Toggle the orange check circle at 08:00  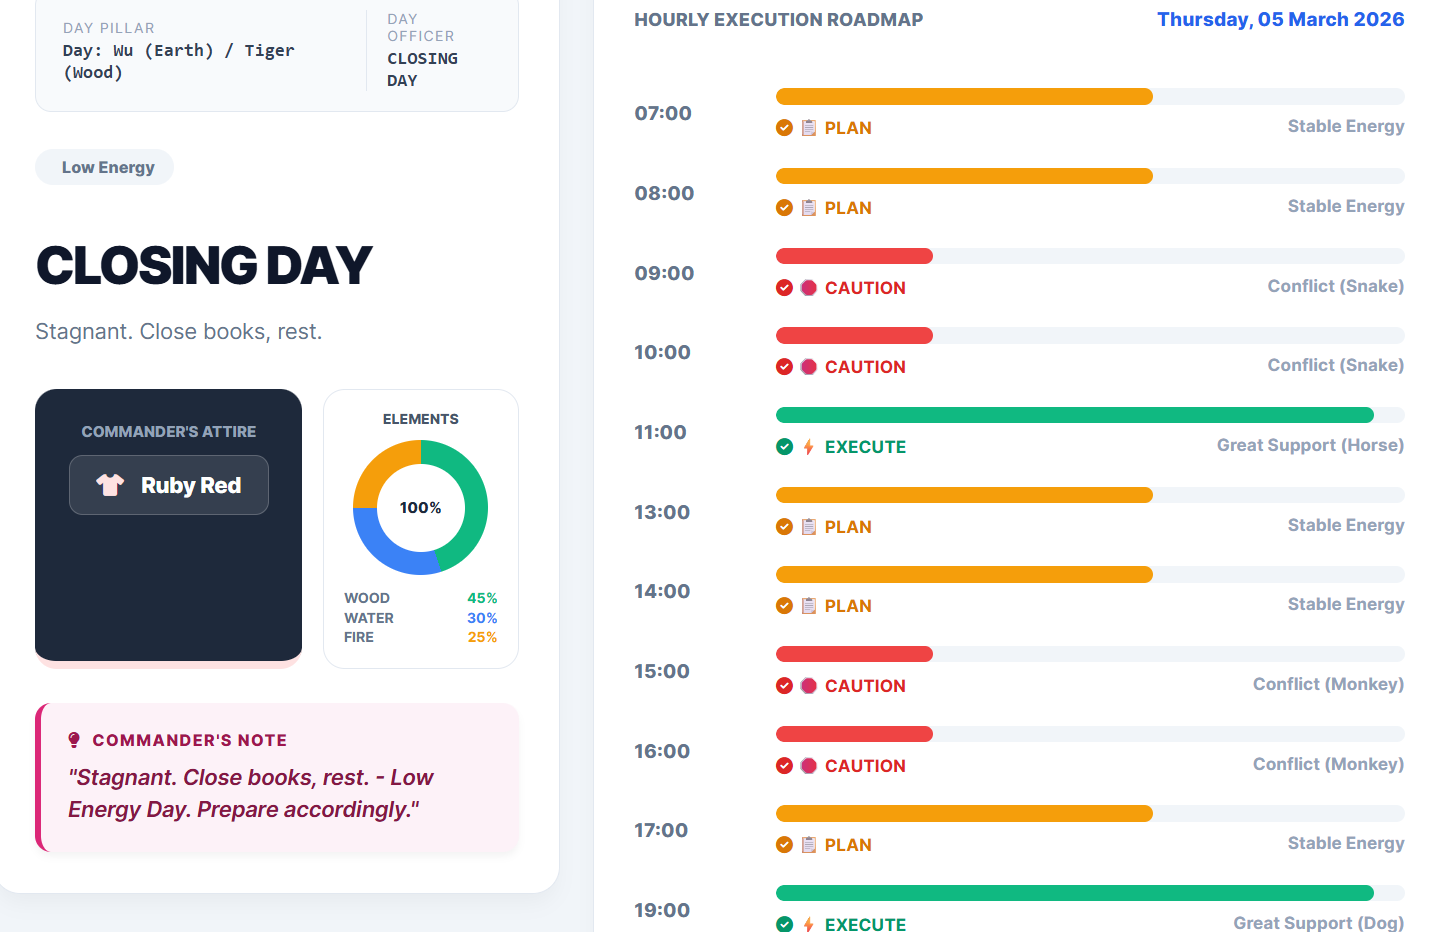[785, 208]
